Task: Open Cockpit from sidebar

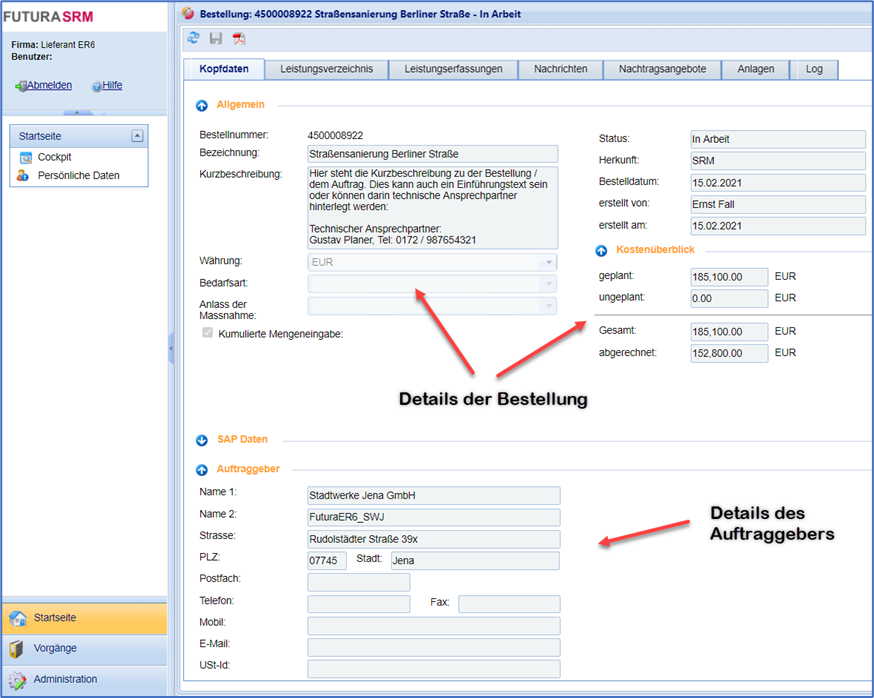Action: 54,157
